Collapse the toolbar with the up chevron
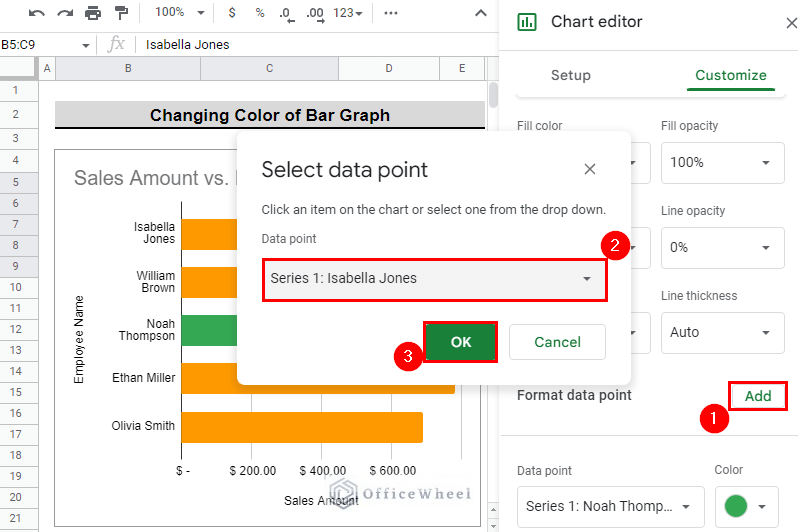Viewport: 798px width, 532px height. (480, 13)
